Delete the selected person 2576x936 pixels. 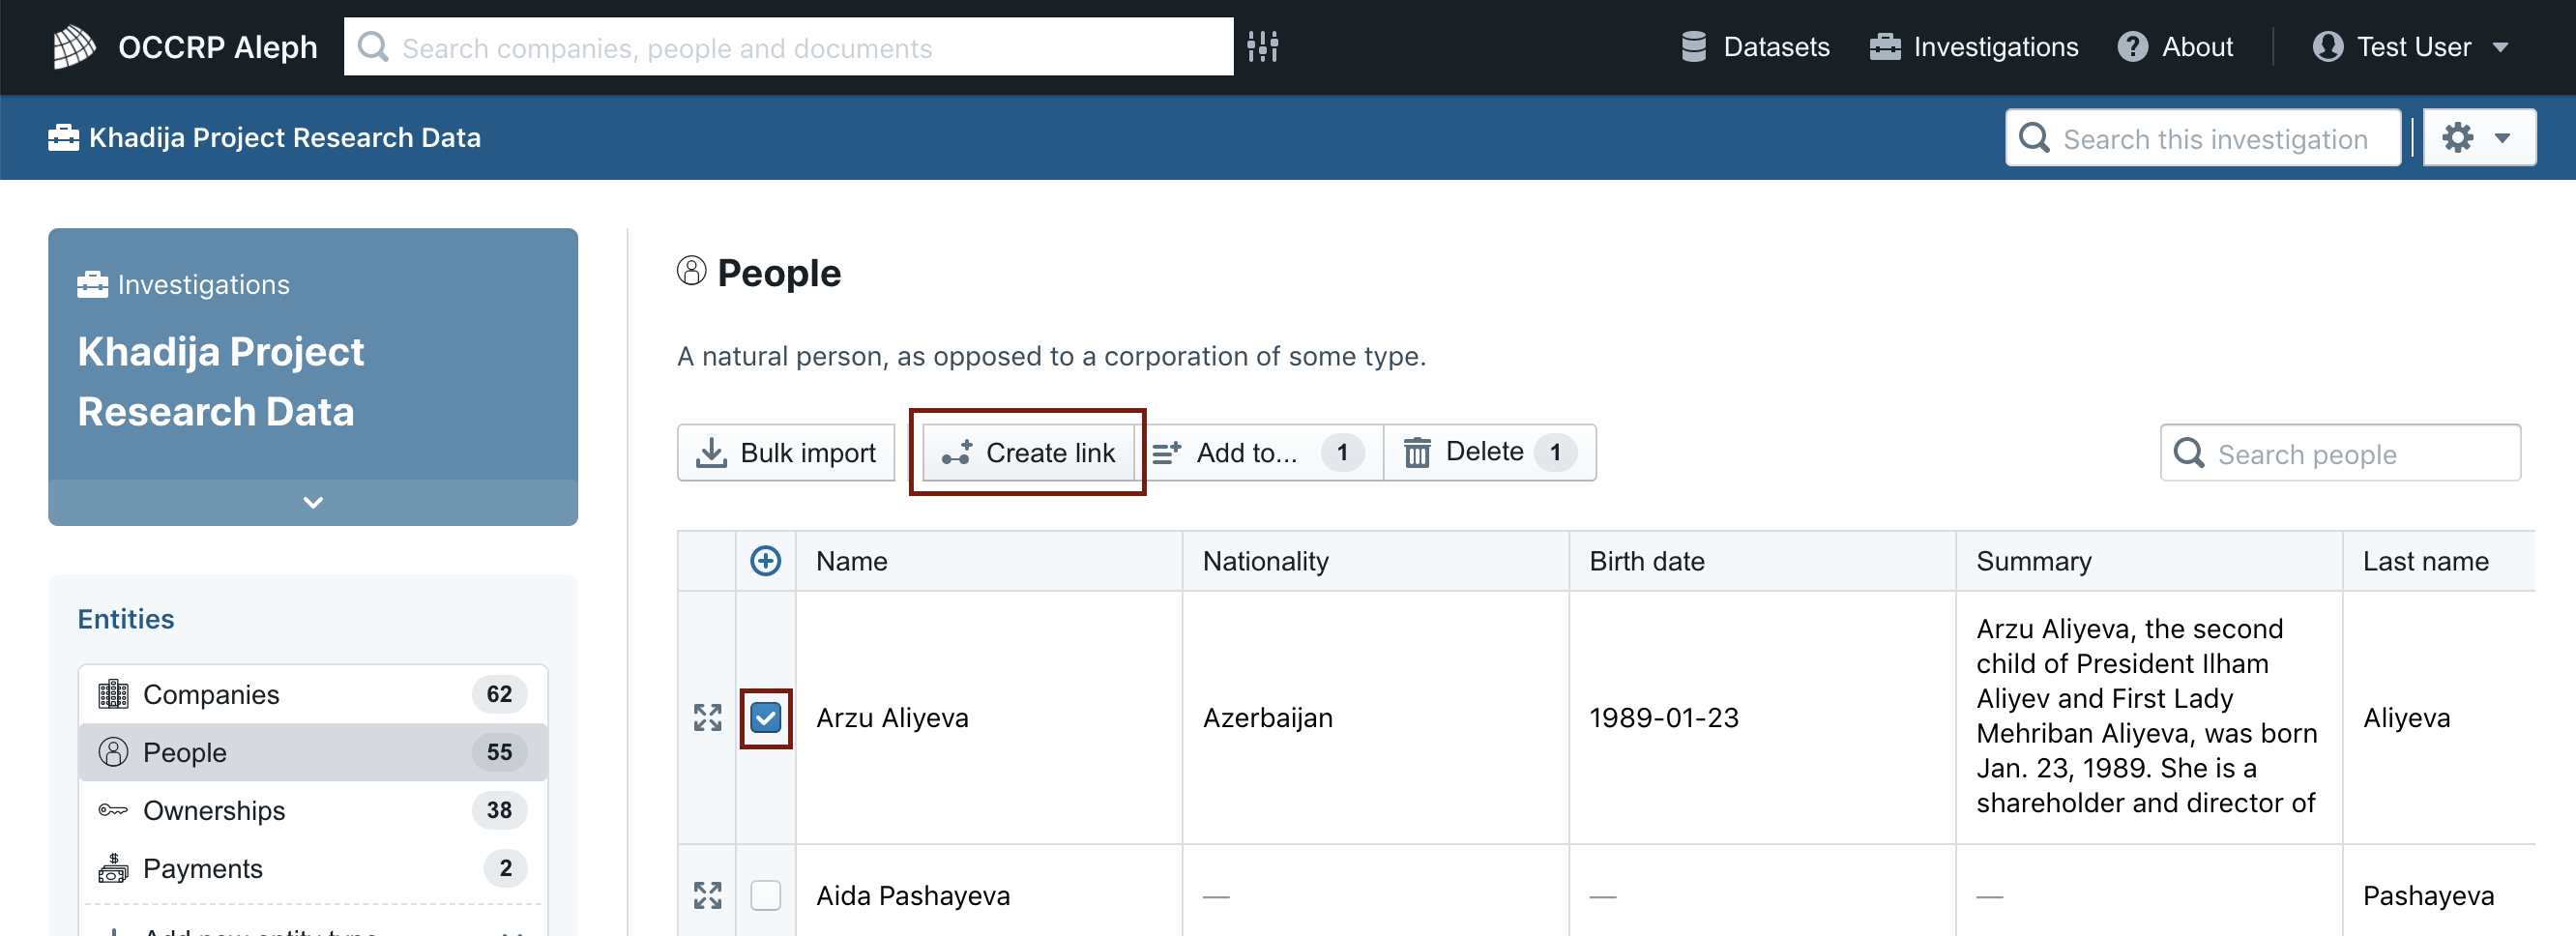click(x=1489, y=453)
